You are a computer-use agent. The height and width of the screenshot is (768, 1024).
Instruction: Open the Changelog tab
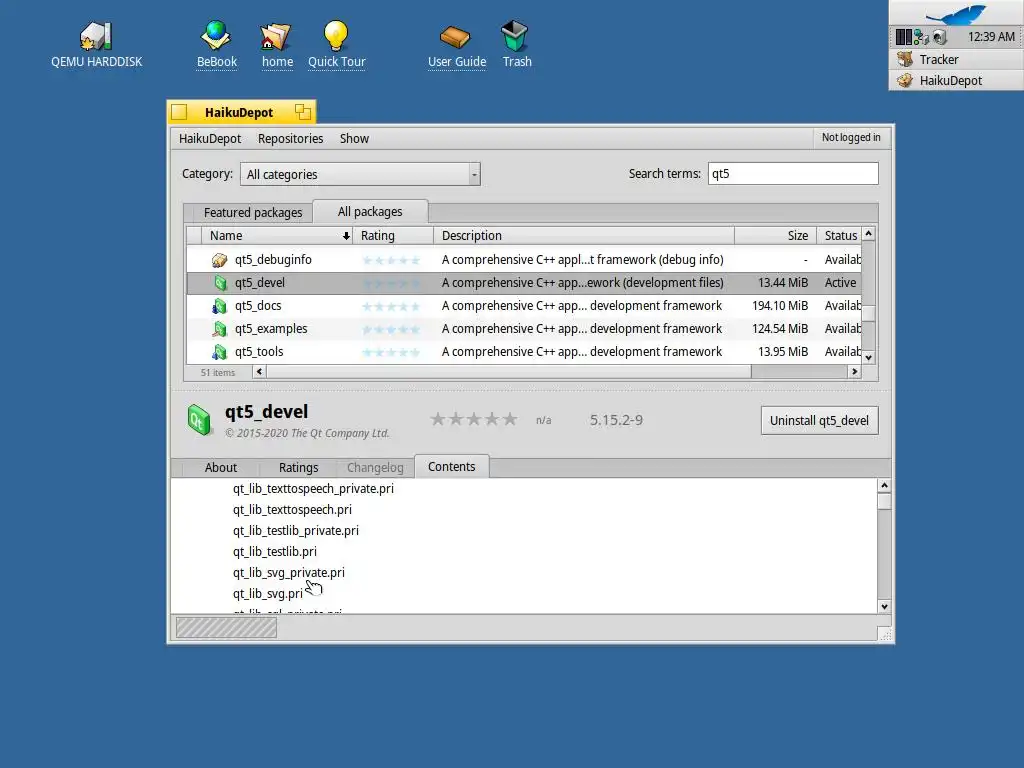[375, 468]
